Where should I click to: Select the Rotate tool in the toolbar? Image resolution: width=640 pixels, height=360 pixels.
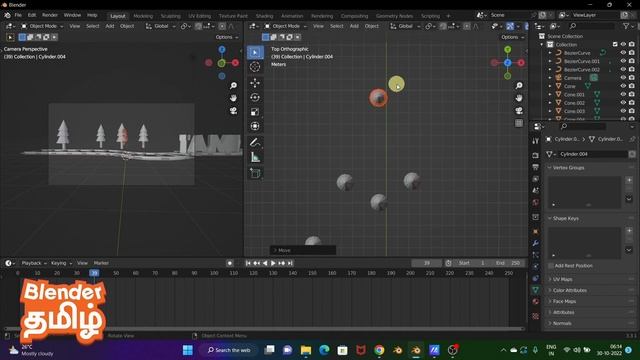tap(255, 98)
